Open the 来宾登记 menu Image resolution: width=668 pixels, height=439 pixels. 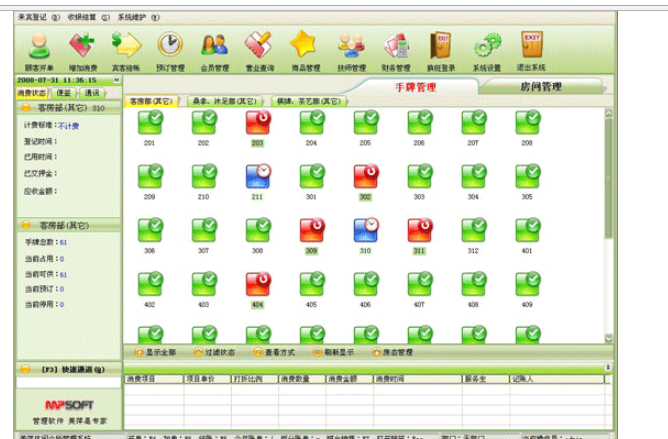coord(39,17)
